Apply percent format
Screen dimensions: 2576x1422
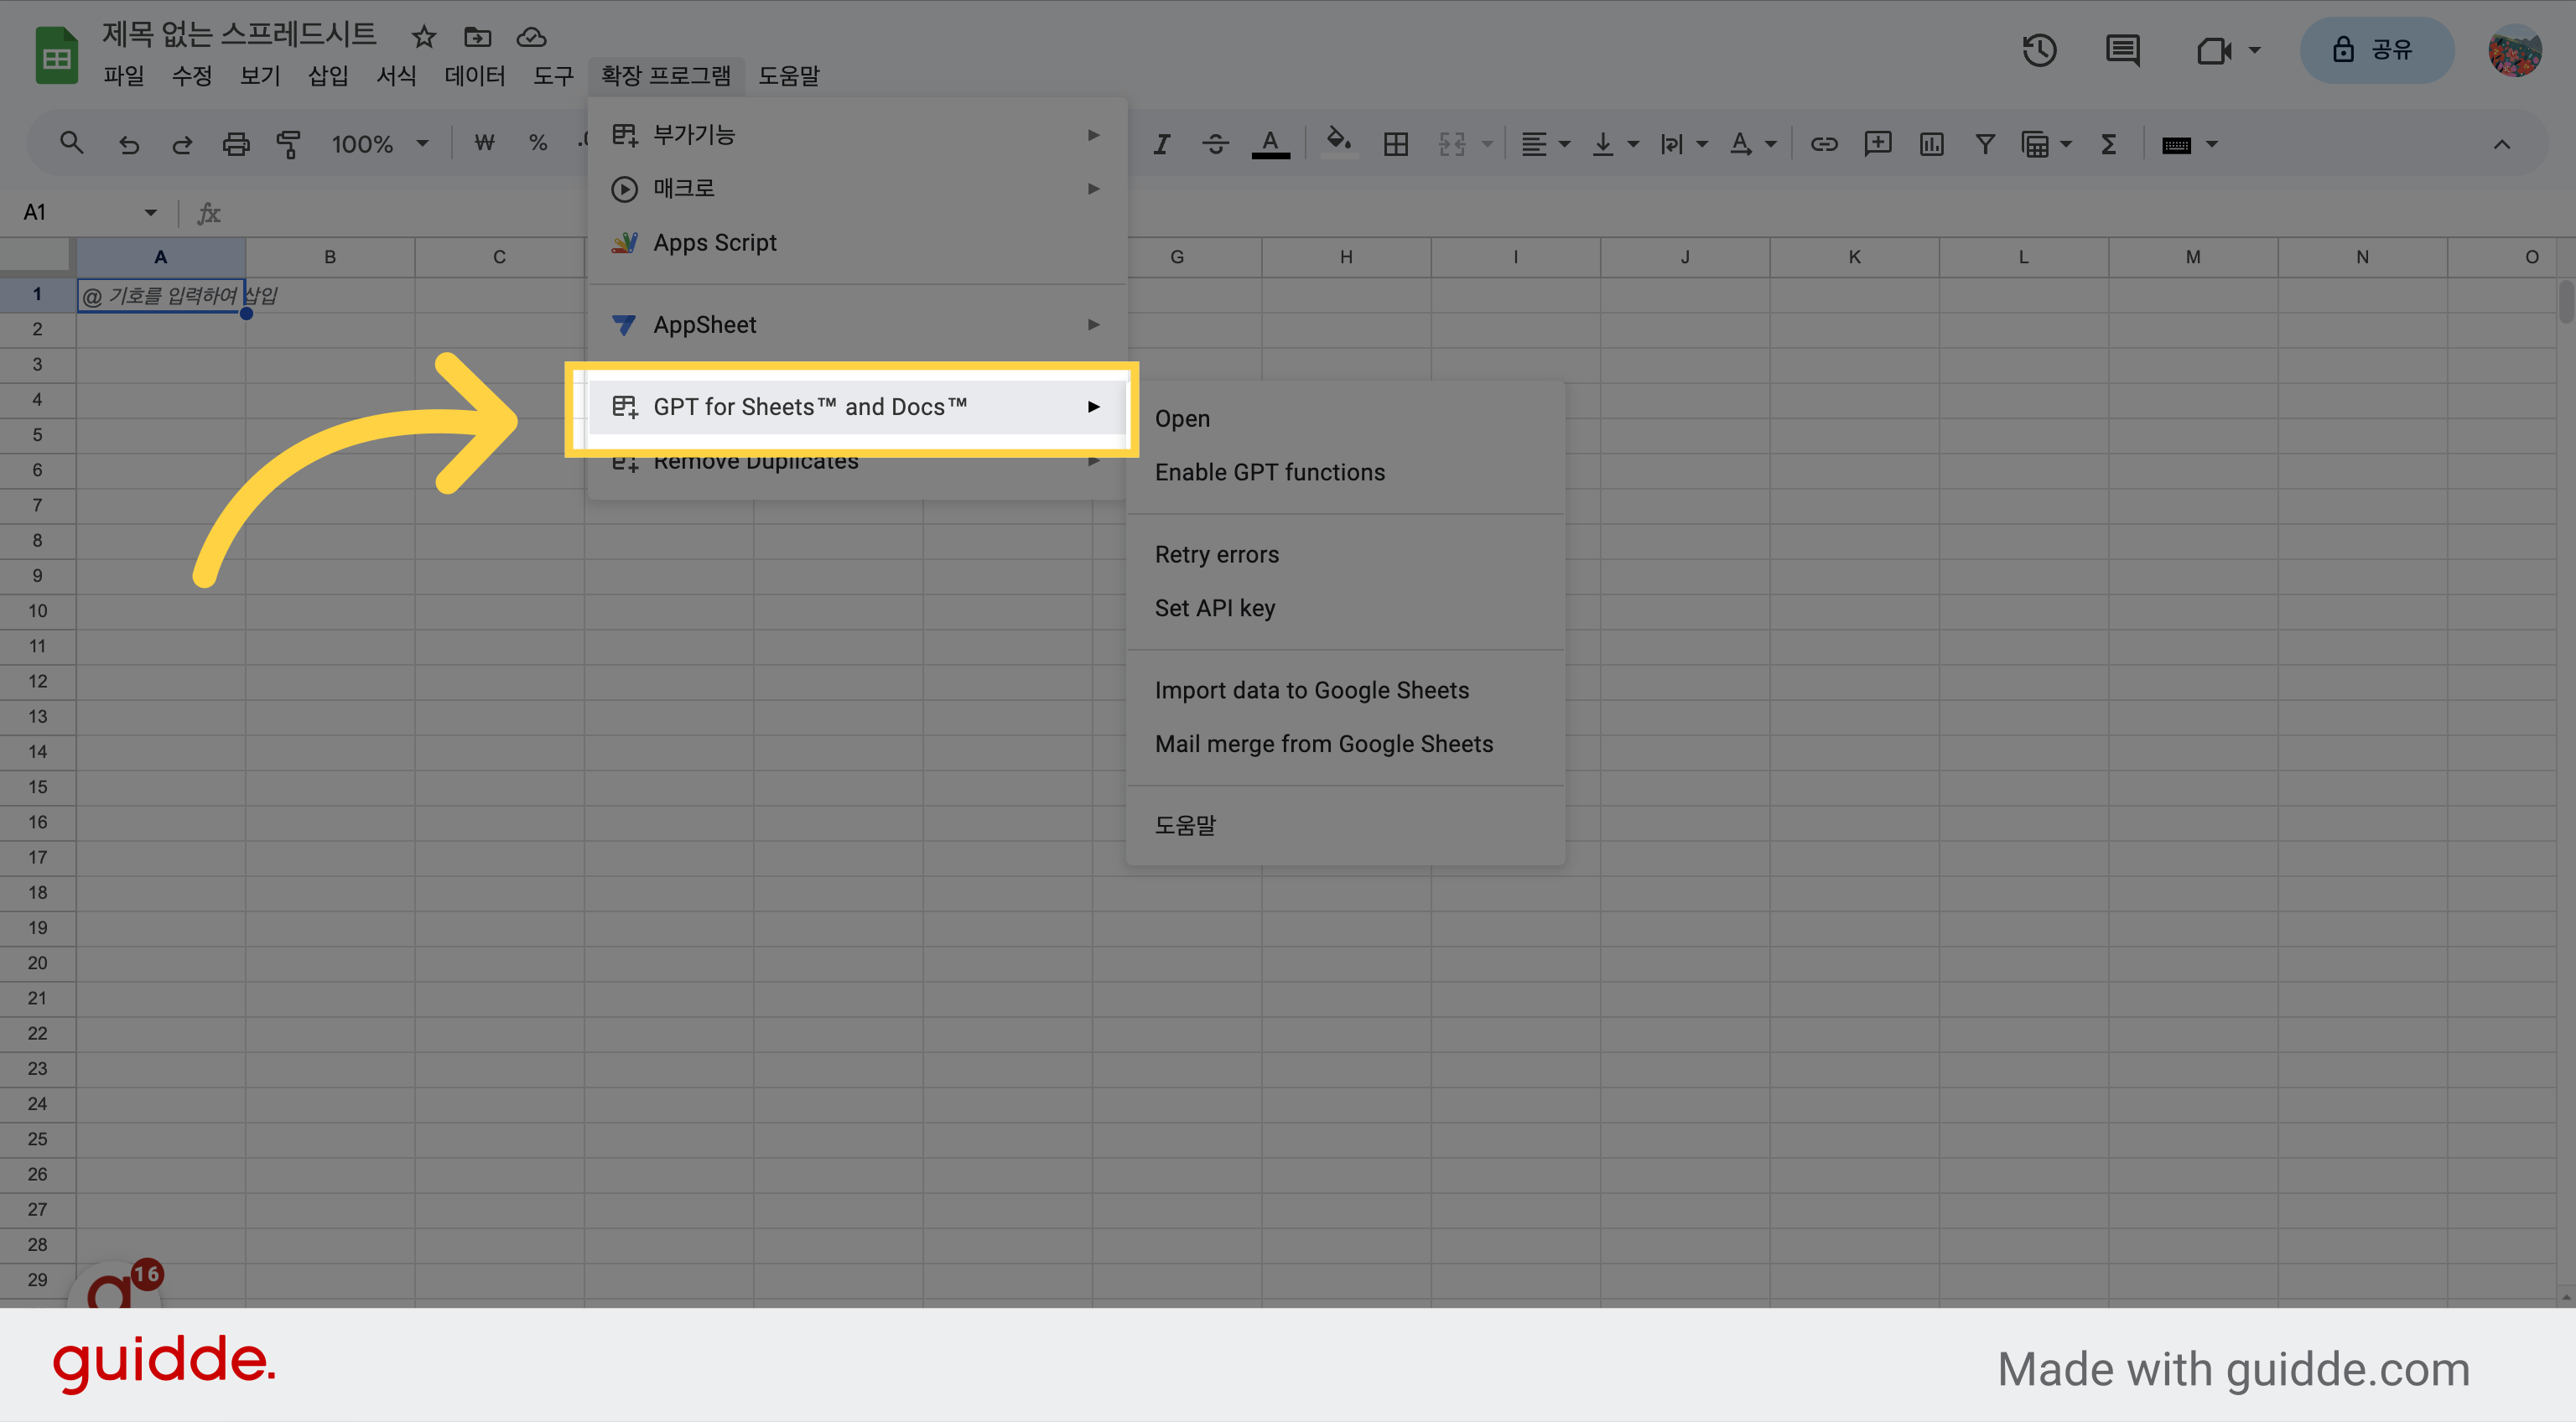tap(538, 144)
